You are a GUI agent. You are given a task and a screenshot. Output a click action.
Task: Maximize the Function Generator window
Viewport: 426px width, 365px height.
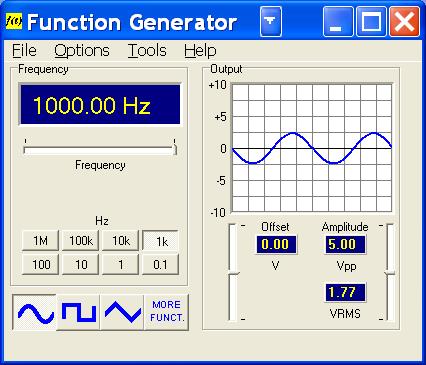click(x=371, y=22)
